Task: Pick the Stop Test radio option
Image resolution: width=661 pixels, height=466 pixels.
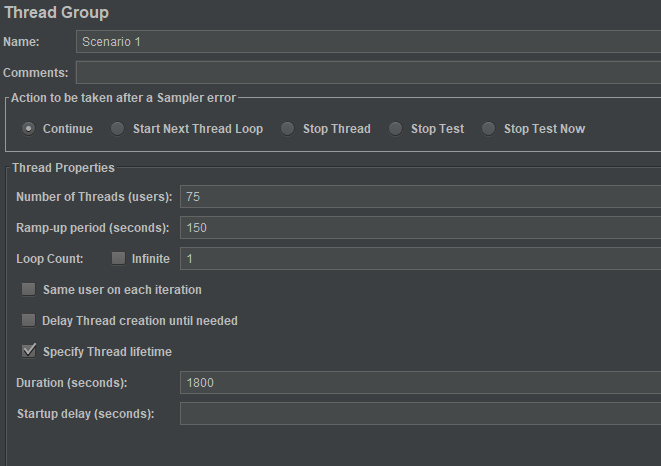Action: [396, 129]
